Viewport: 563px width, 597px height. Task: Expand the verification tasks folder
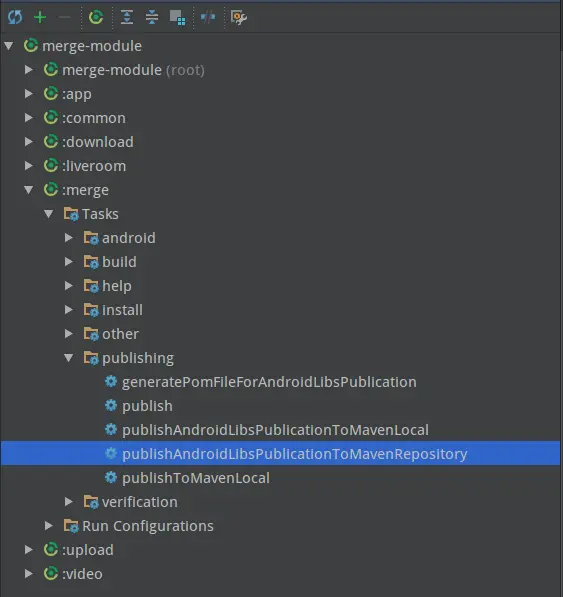69,501
